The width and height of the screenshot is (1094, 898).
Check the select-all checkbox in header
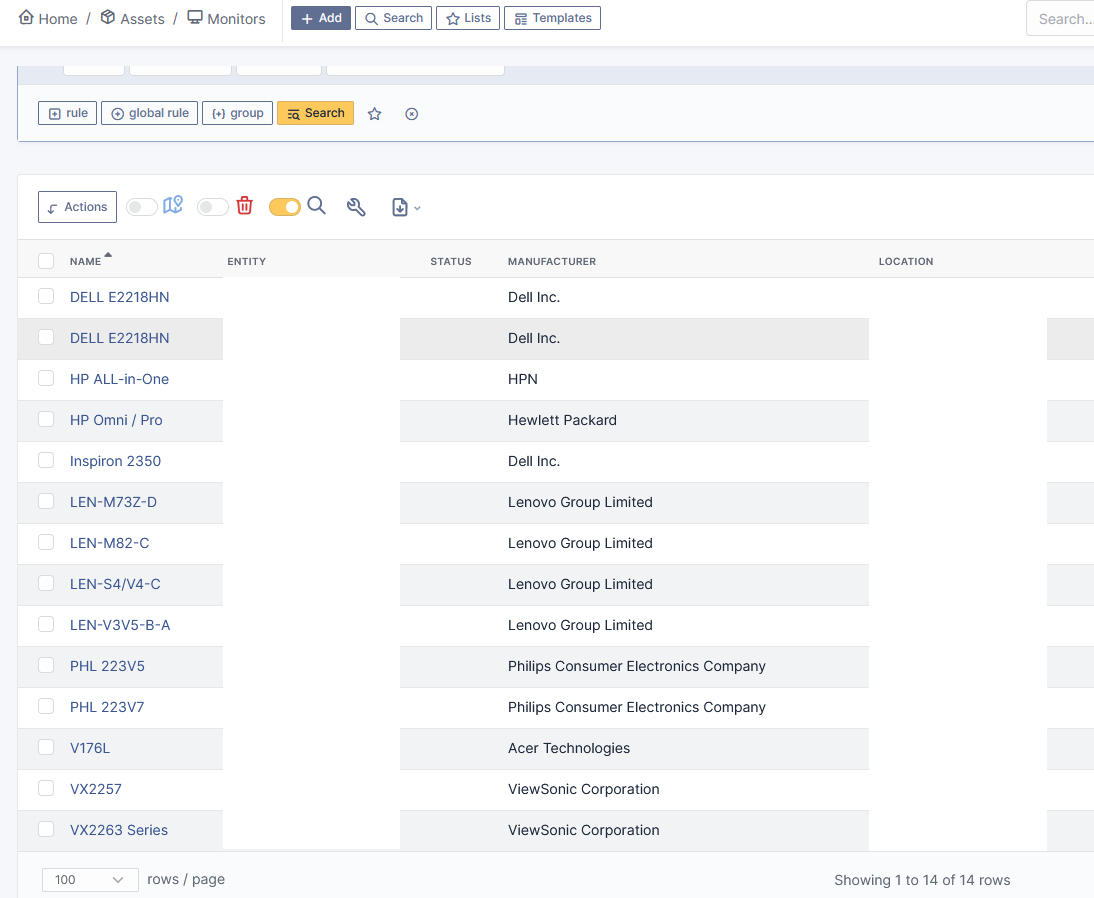coord(46,261)
